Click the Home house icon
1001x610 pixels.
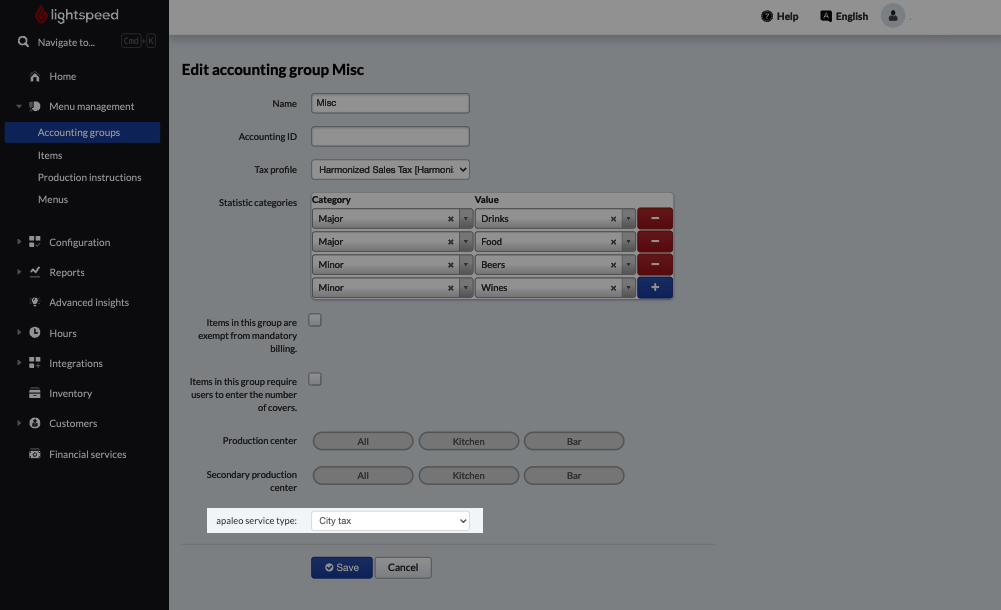pos(35,77)
